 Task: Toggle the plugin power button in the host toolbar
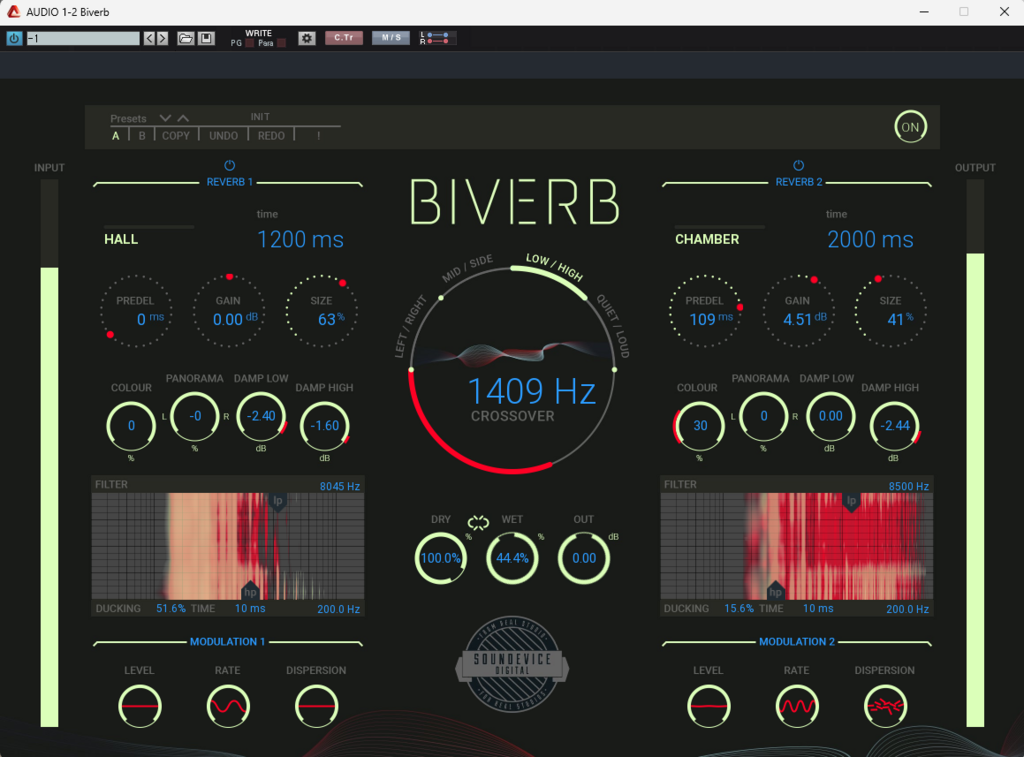[14, 39]
